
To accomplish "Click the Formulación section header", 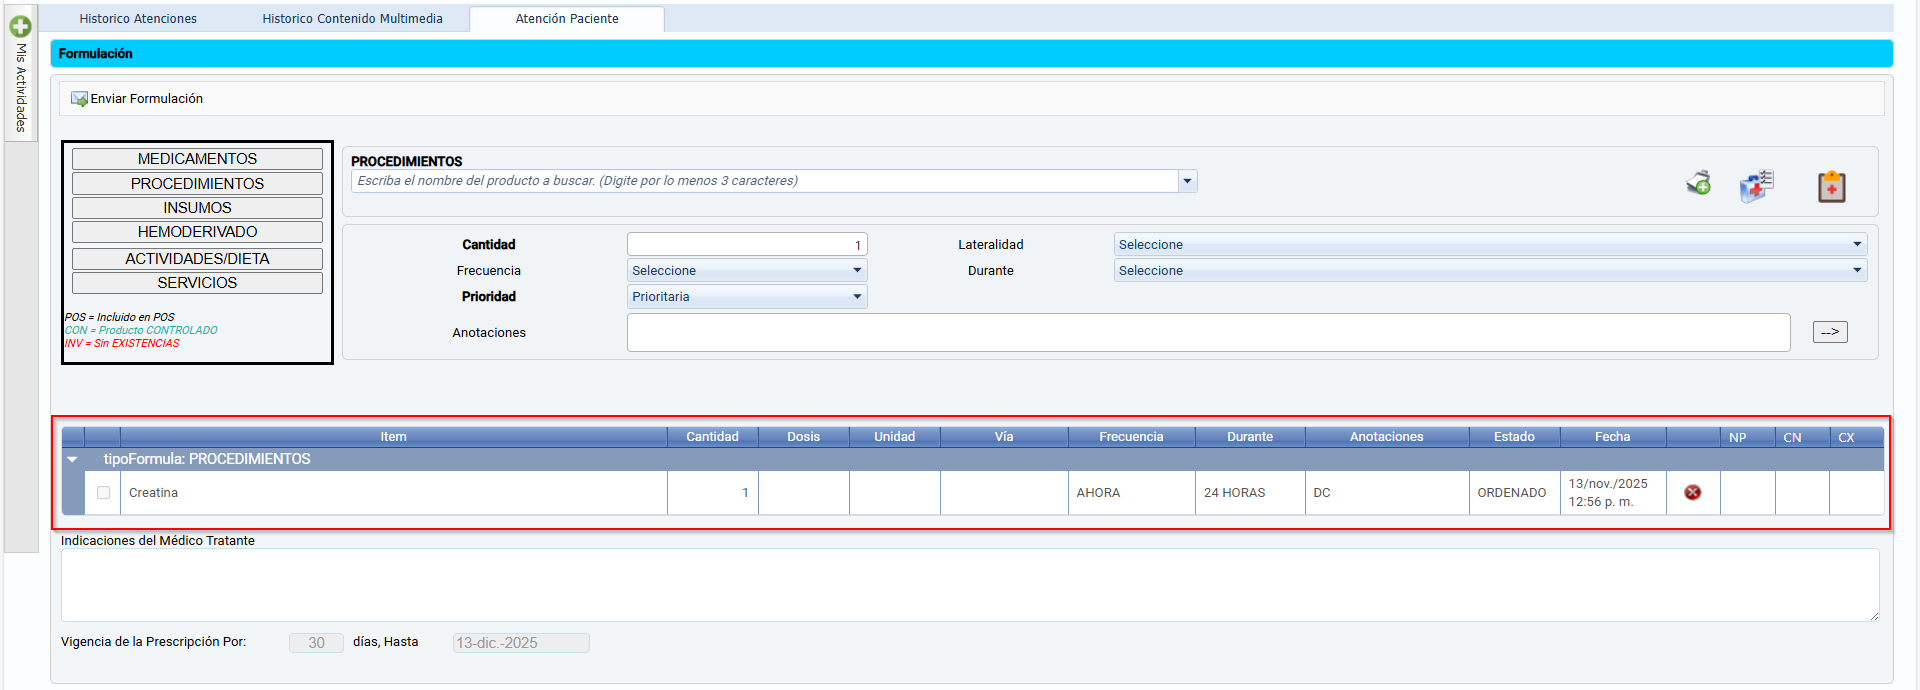I will click(971, 54).
